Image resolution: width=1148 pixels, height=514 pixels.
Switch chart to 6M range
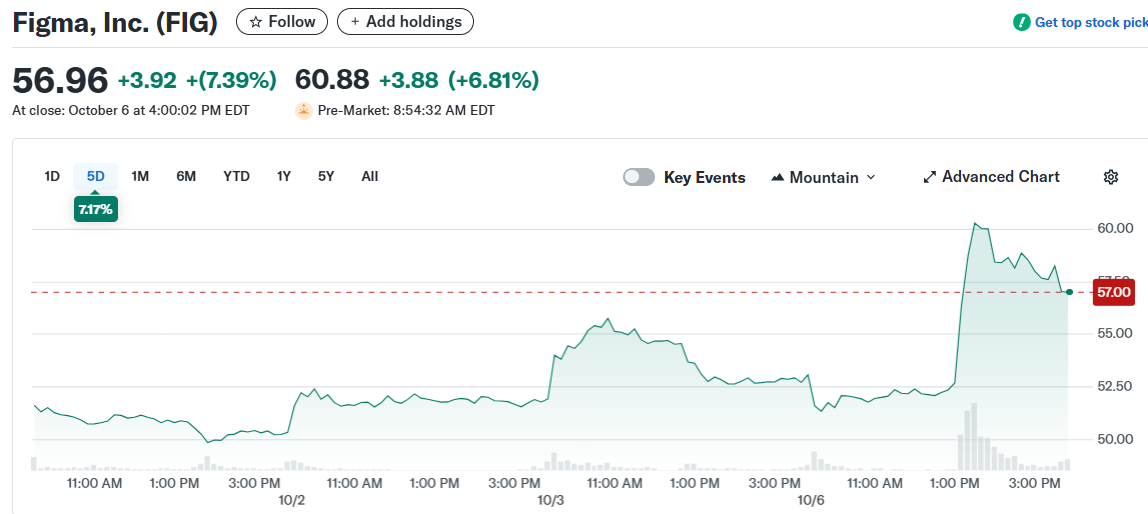[x=186, y=176]
